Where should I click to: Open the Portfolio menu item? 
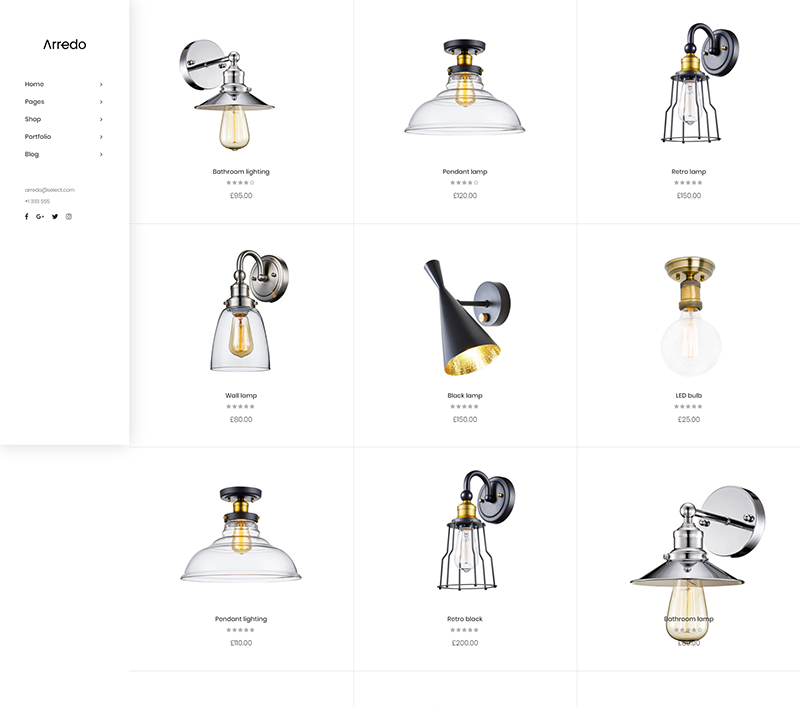click(x=38, y=137)
